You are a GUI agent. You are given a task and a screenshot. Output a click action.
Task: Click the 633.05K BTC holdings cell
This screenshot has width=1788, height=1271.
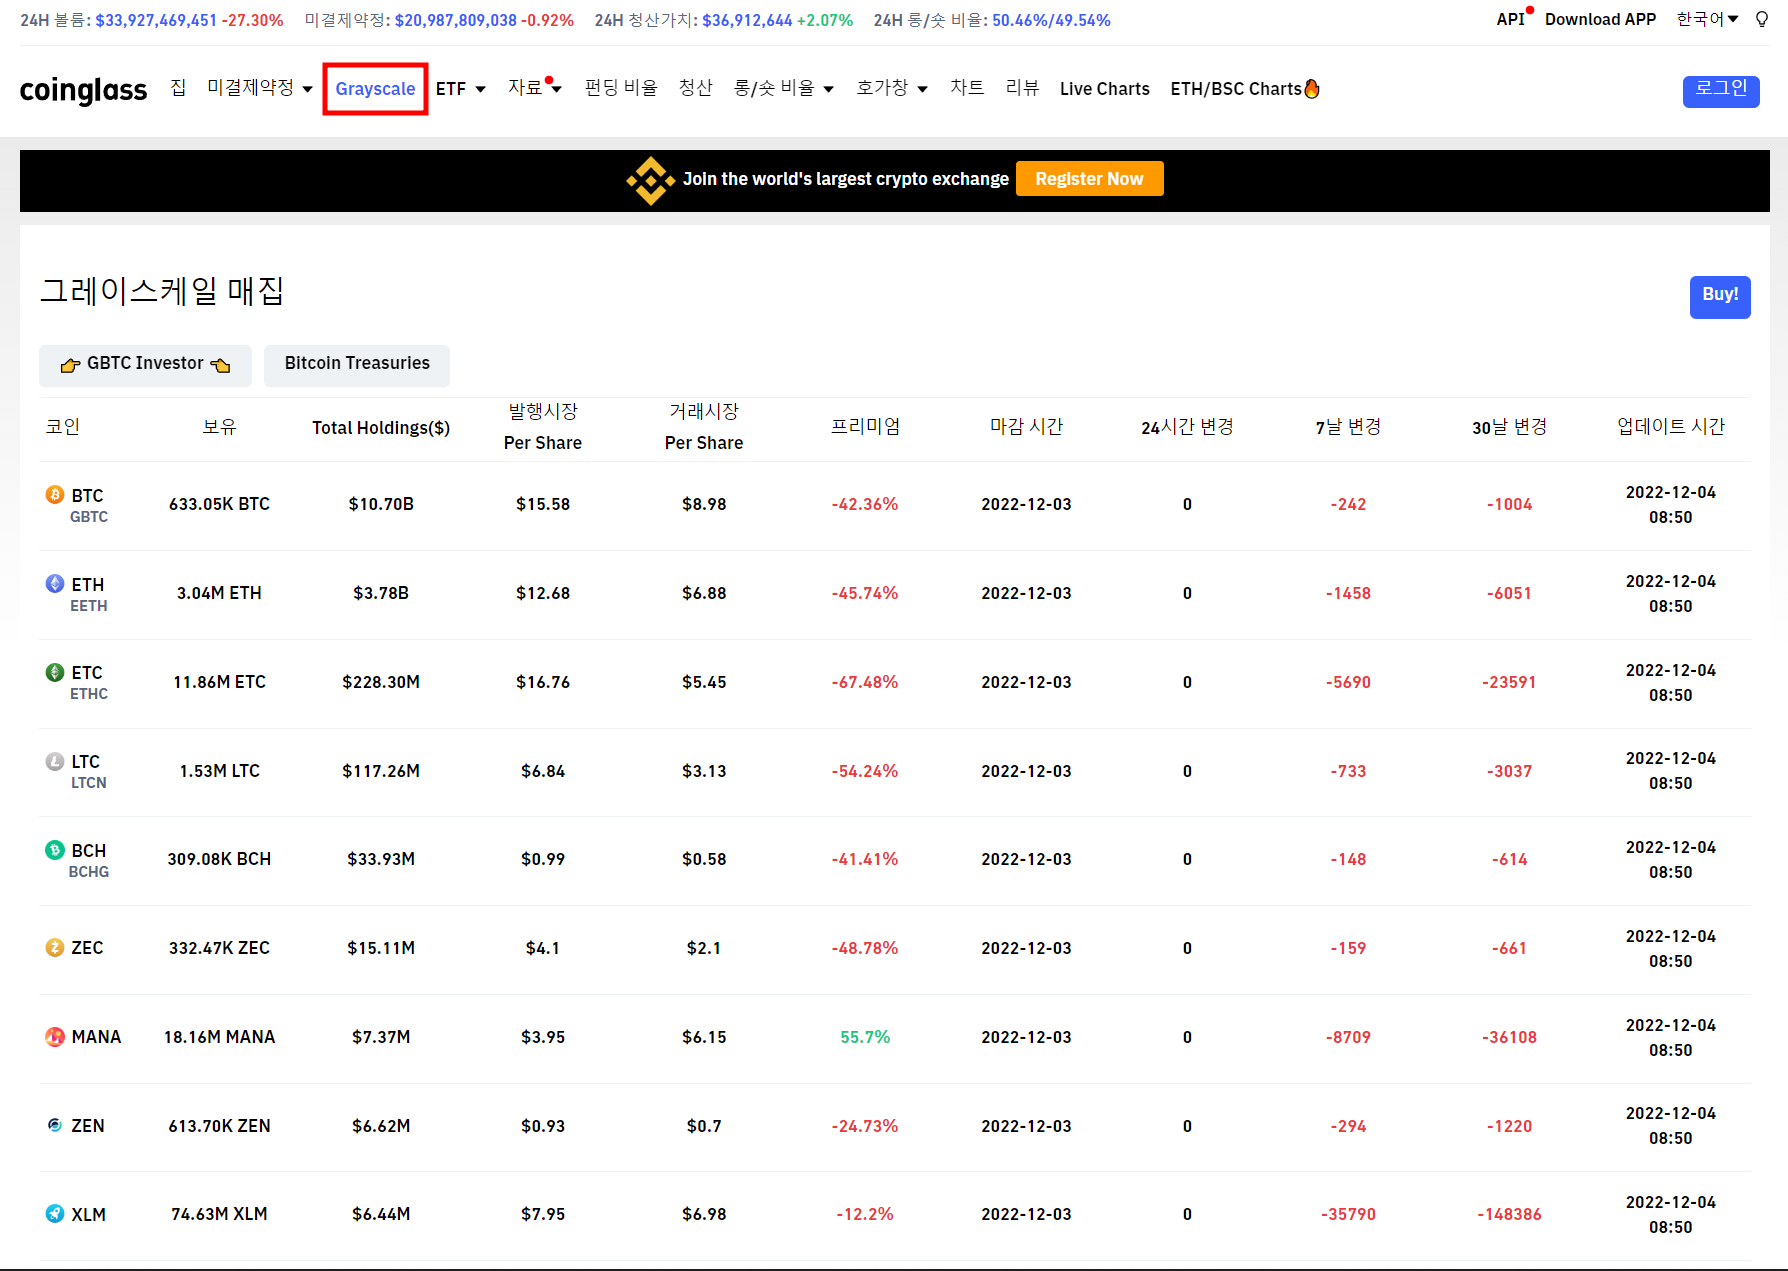[x=219, y=505]
